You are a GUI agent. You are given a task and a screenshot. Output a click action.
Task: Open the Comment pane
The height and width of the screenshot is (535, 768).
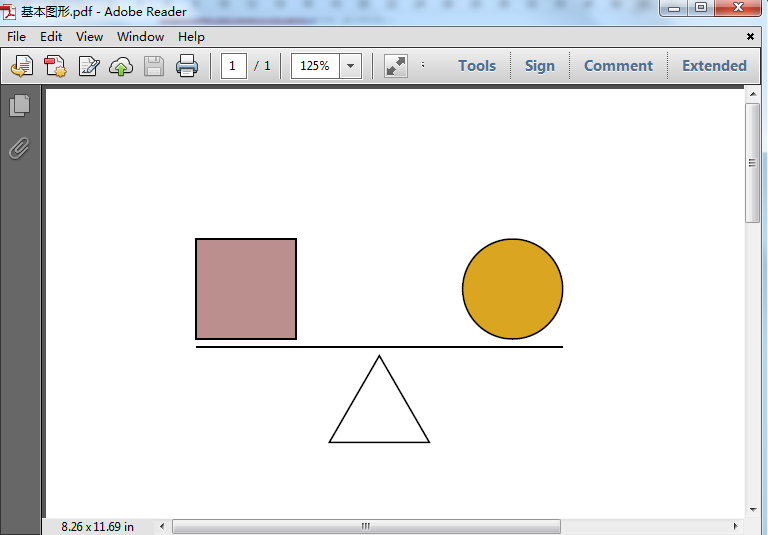point(618,66)
